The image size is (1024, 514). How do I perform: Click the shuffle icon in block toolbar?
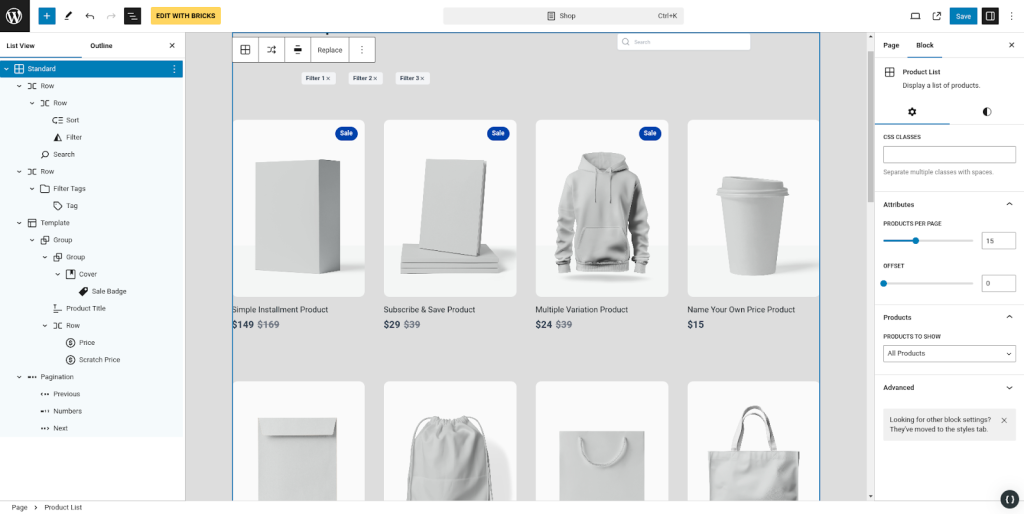coord(271,50)
